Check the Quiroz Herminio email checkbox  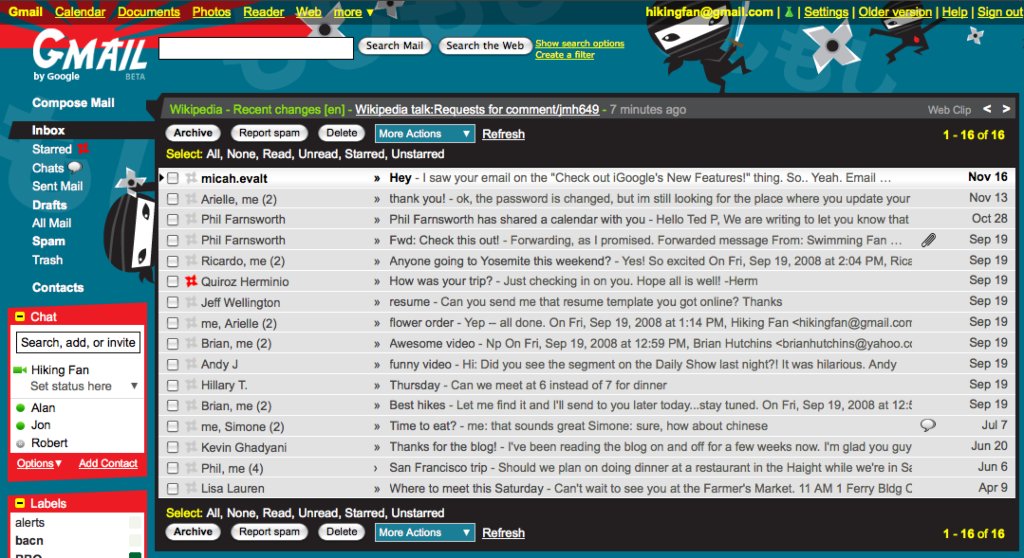173,282
